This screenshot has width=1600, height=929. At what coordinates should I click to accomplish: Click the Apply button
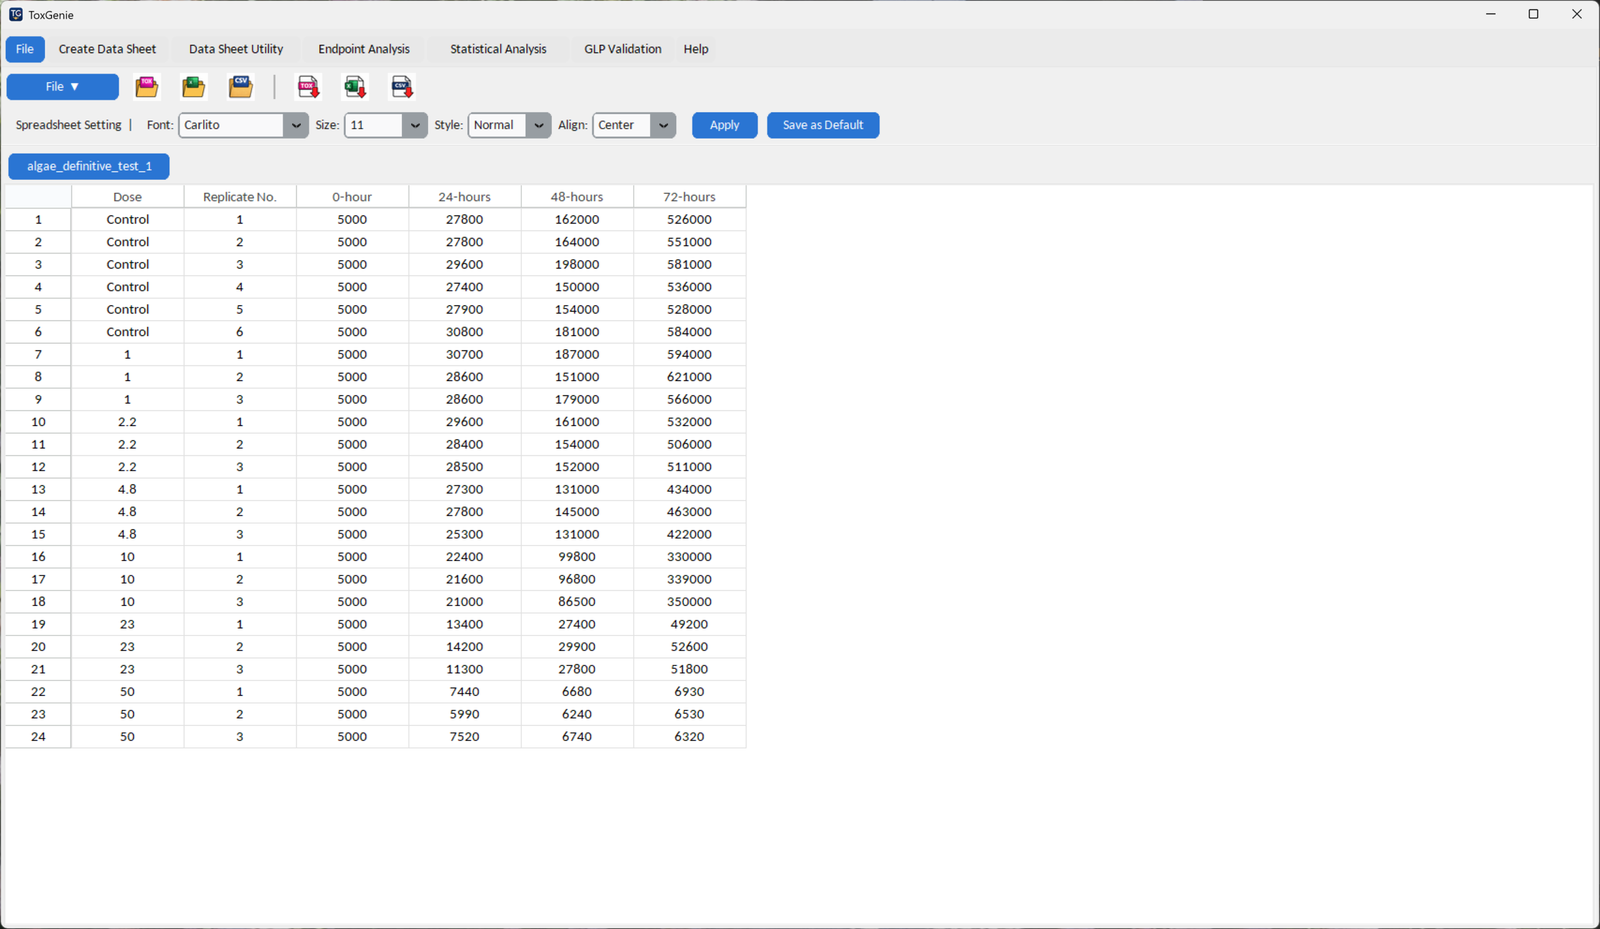(725, 125)
